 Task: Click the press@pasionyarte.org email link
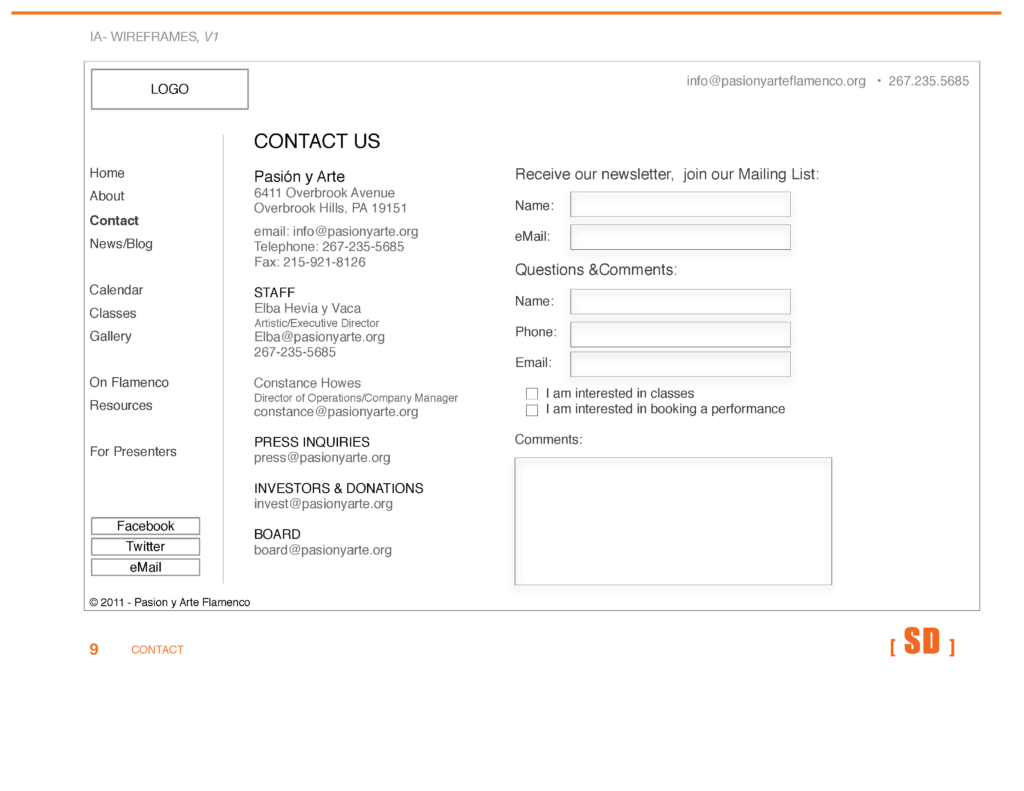click(322, 458)
